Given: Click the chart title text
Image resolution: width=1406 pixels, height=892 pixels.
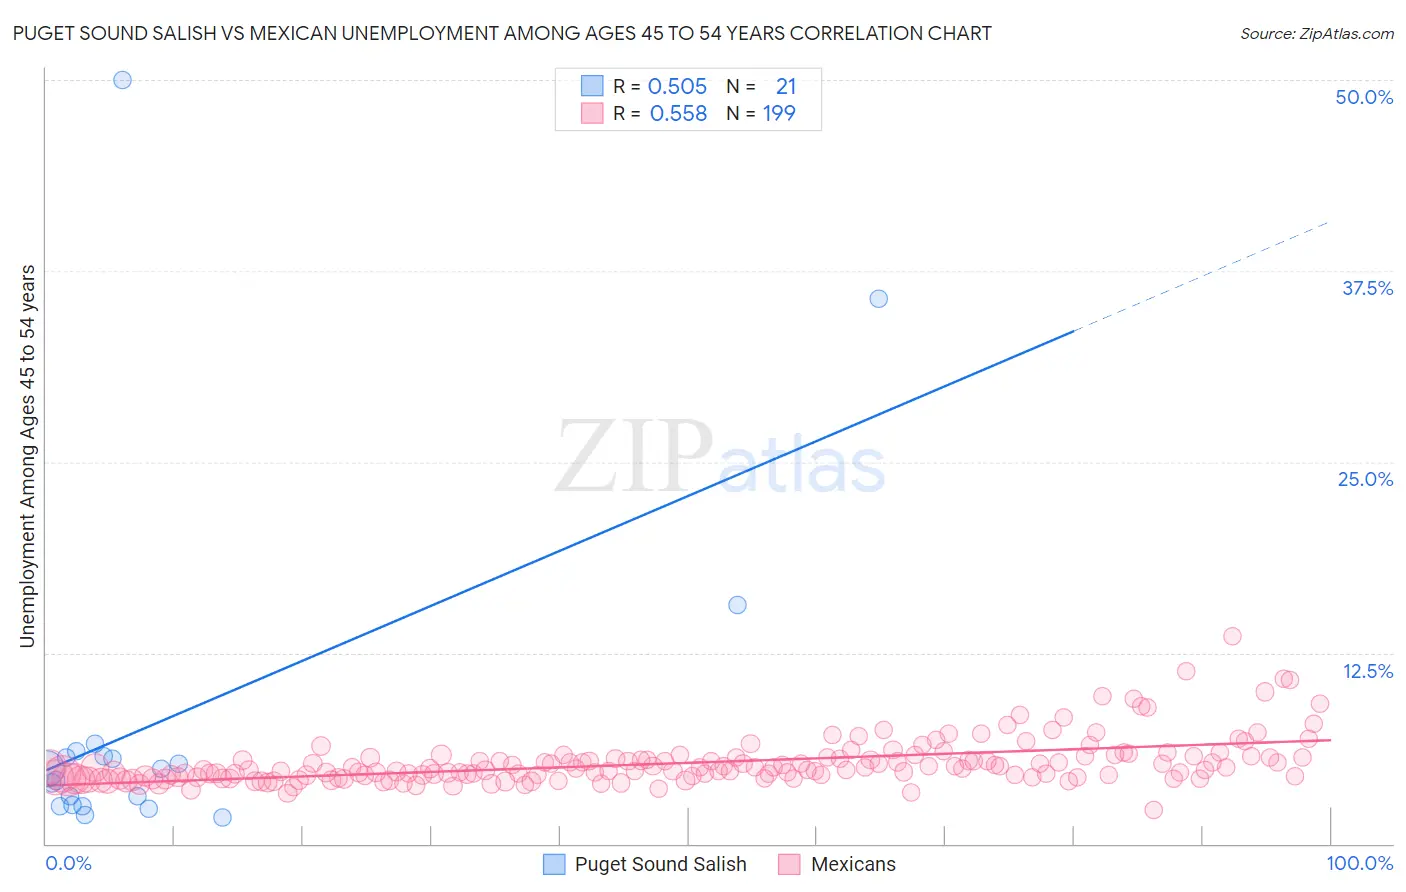Looking at the screenshot, I should pyautogui.click(x=502, y=33).
